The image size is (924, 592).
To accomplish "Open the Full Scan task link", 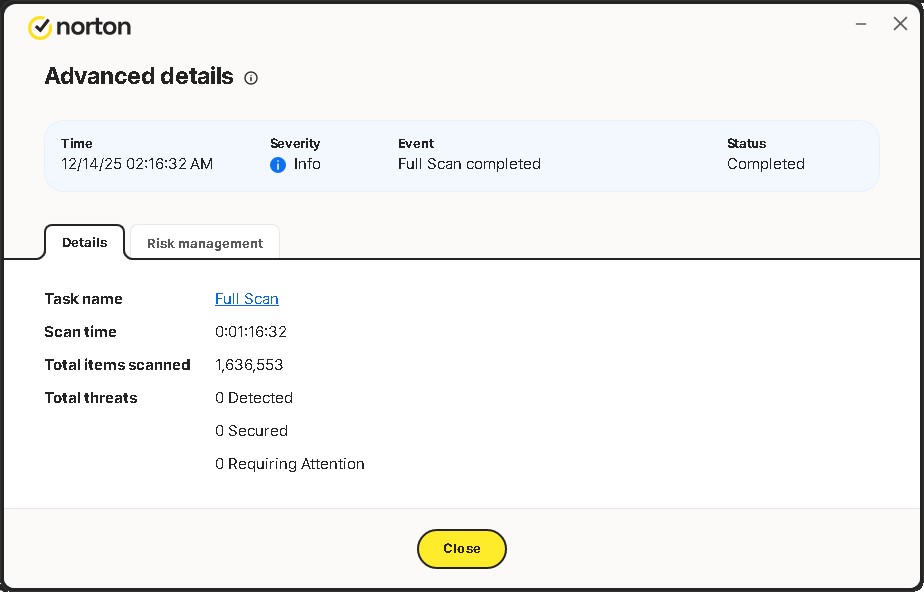I will (247, 299).
